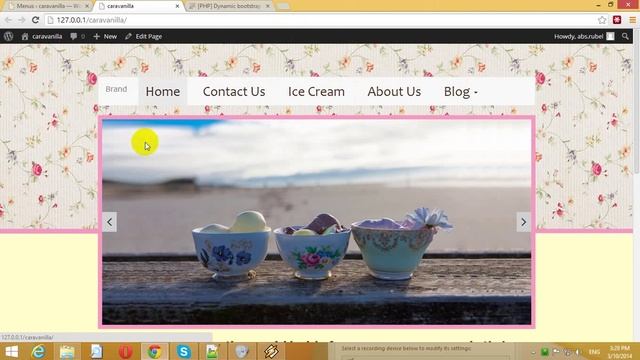Click the browser back arrow
Viewport: 640px width, 360px height.
pos(8,20)
